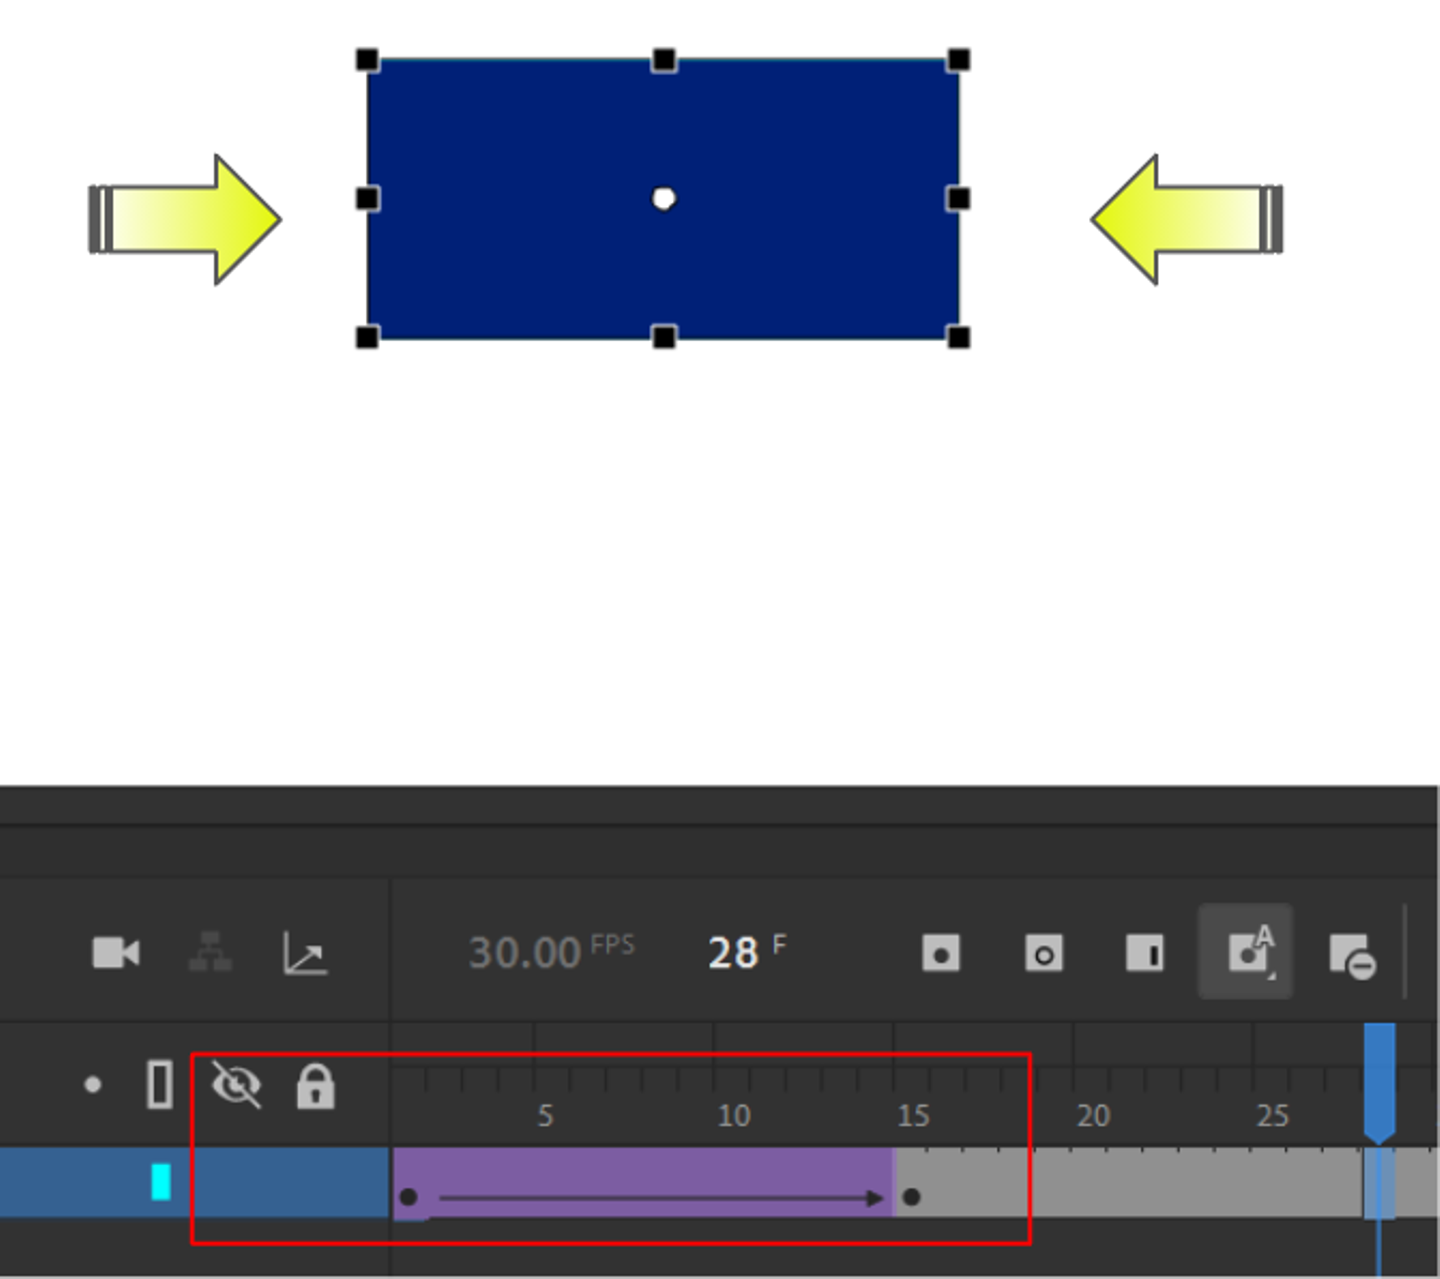Click the layer parenting view icon
This screenshot has height=1279, width=1440.
pyautogui.click(x=210, y=952)
